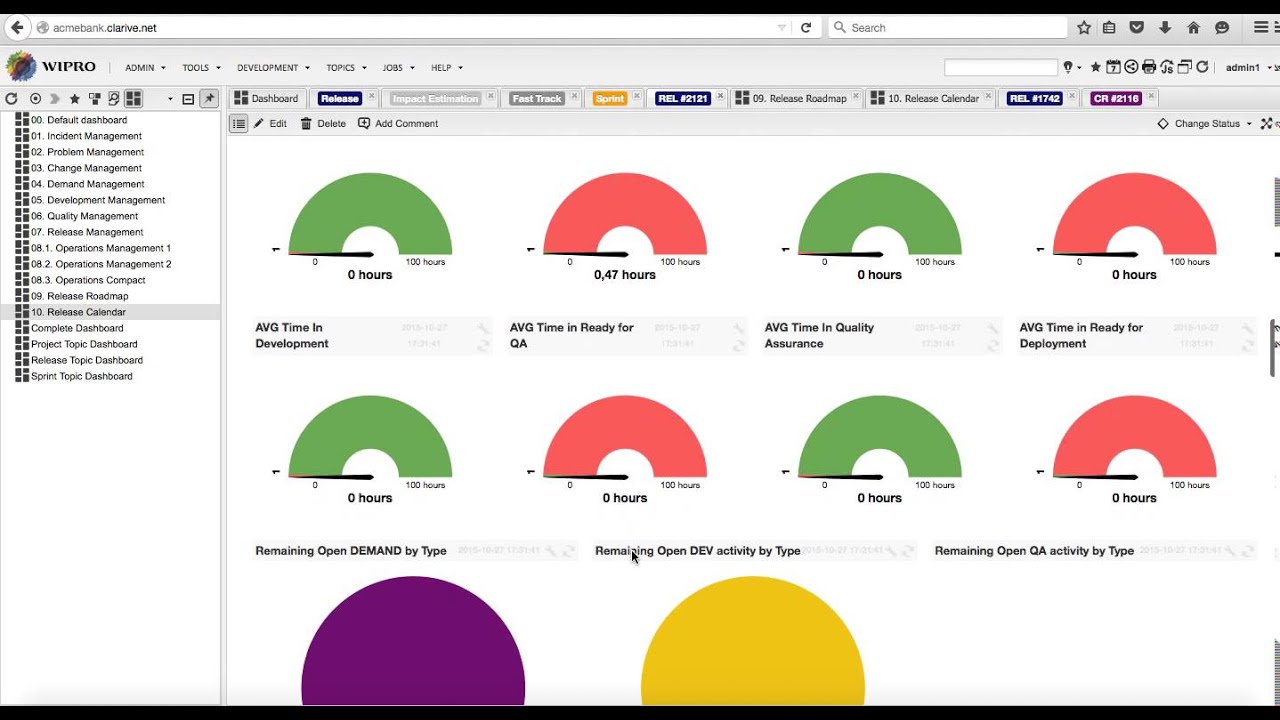
Task: Click the refresh icon in header right
Action: click(1203, 68)
